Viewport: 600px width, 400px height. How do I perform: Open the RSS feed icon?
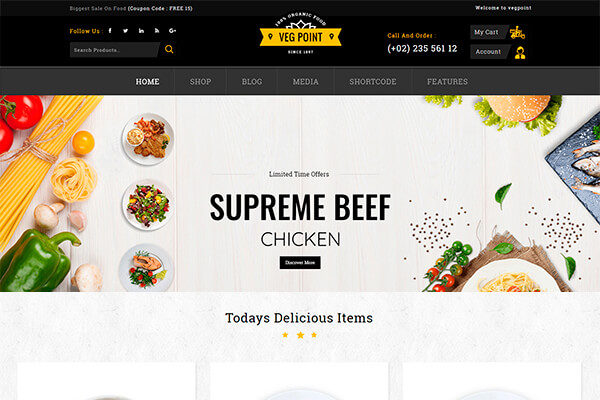[157, 31]
